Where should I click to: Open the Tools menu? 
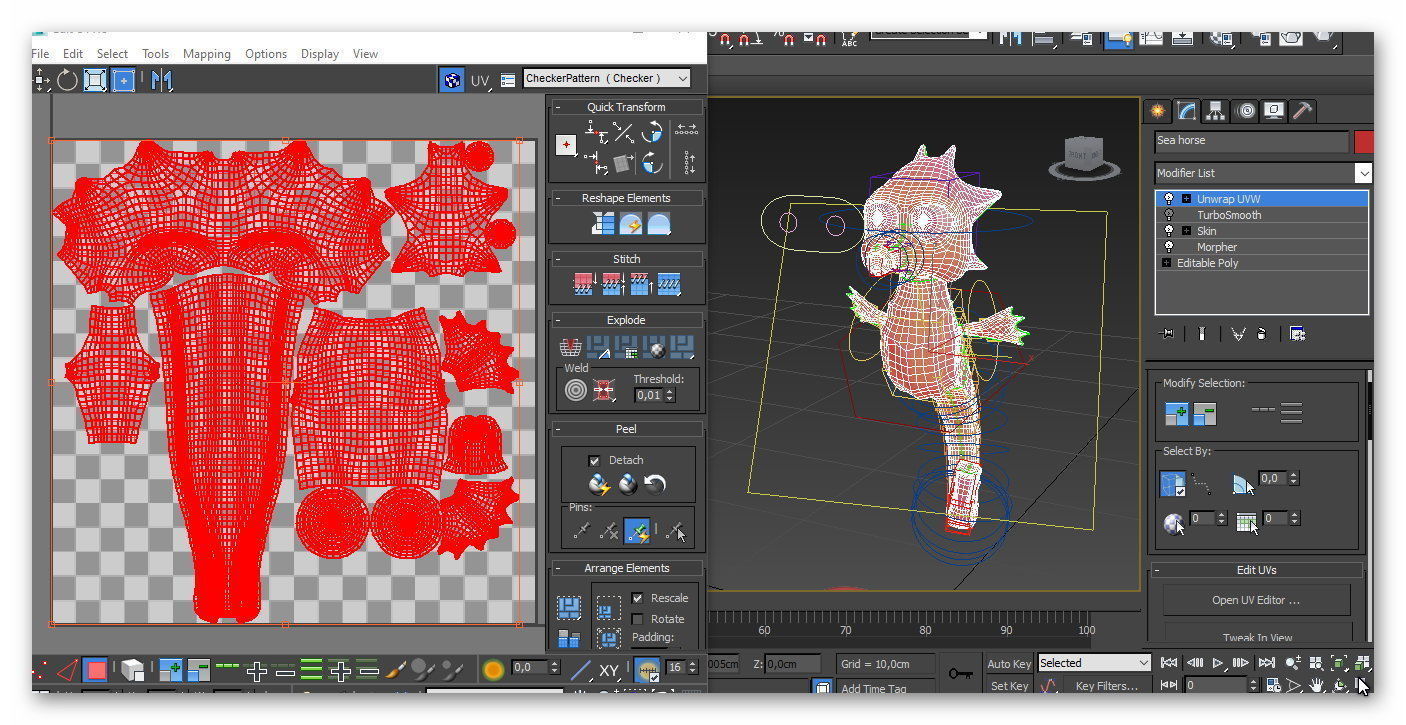pos(155,54)
